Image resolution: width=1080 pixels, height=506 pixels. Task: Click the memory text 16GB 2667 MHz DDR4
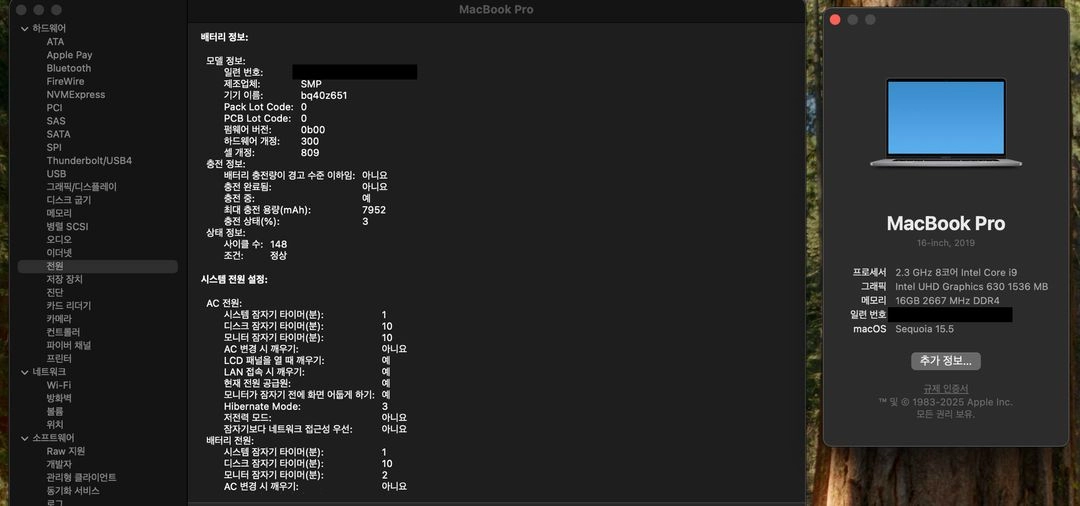click(947, 300)
